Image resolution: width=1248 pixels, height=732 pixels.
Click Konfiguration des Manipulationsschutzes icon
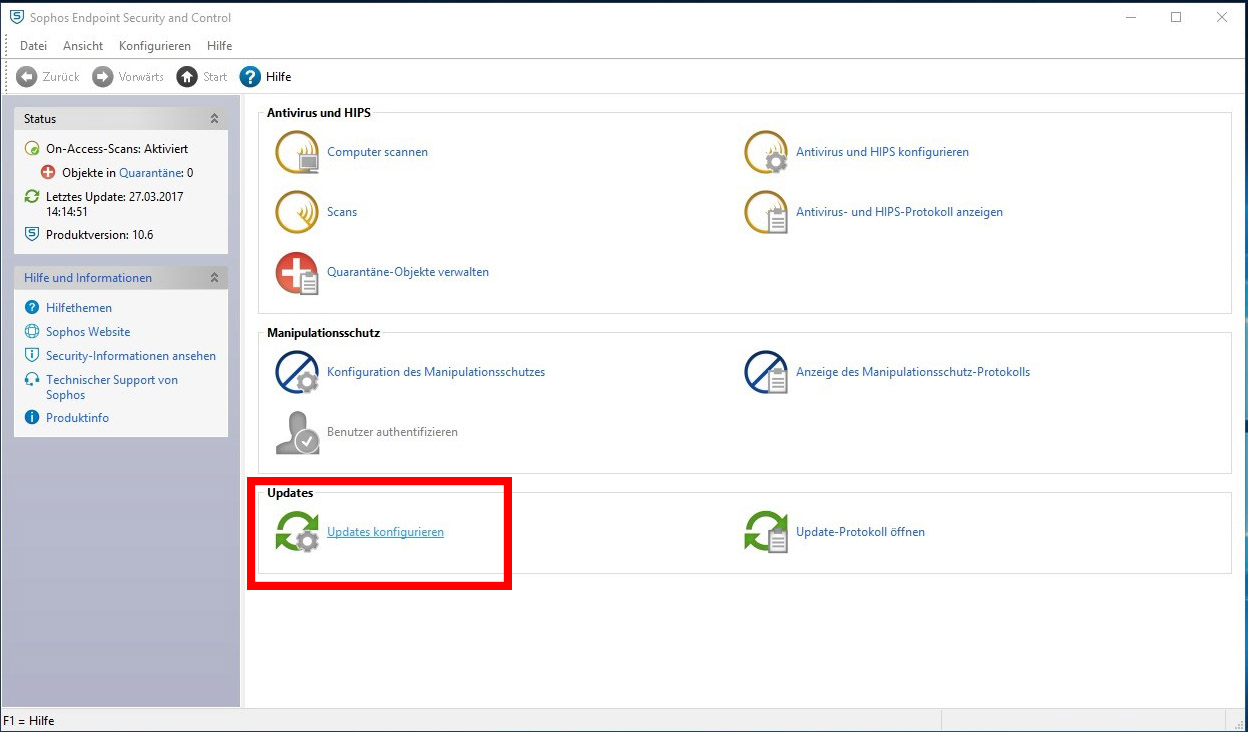click(x=297, y=372)
